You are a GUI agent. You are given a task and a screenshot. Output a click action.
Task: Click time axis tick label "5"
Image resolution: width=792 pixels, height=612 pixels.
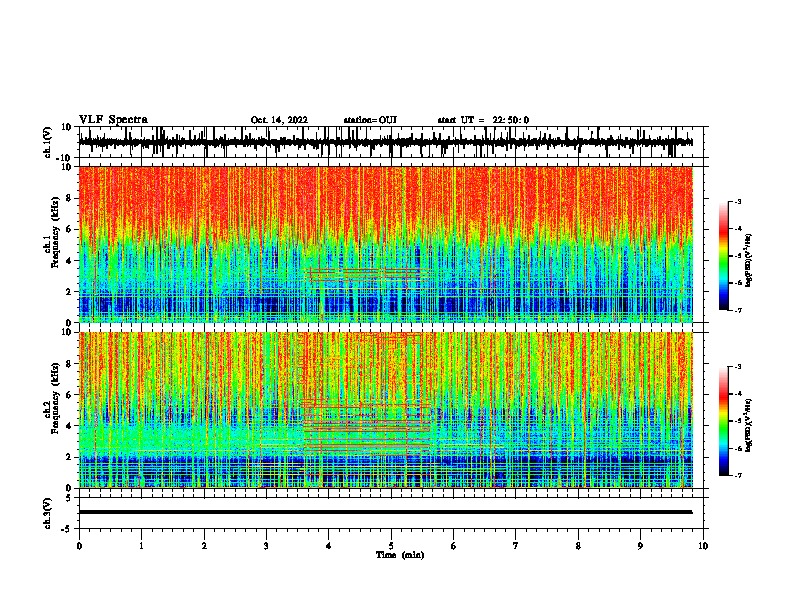[391, 546]
